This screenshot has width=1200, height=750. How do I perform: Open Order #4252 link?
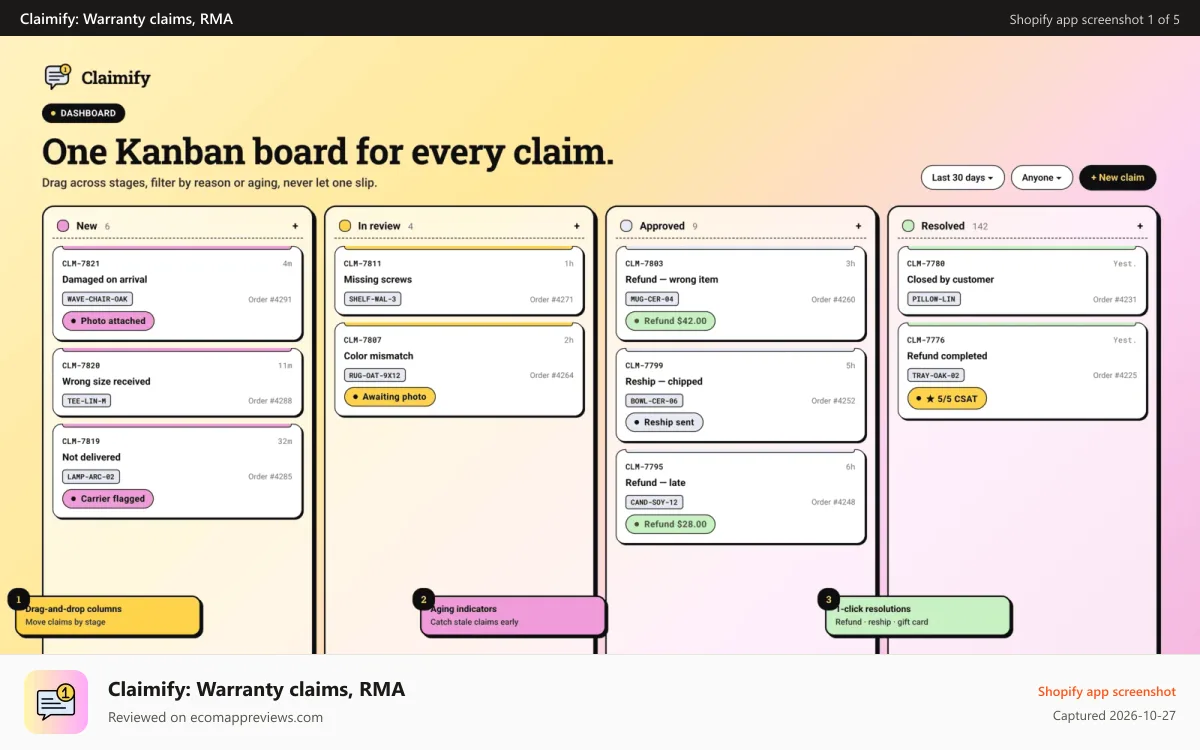(833, 401)
